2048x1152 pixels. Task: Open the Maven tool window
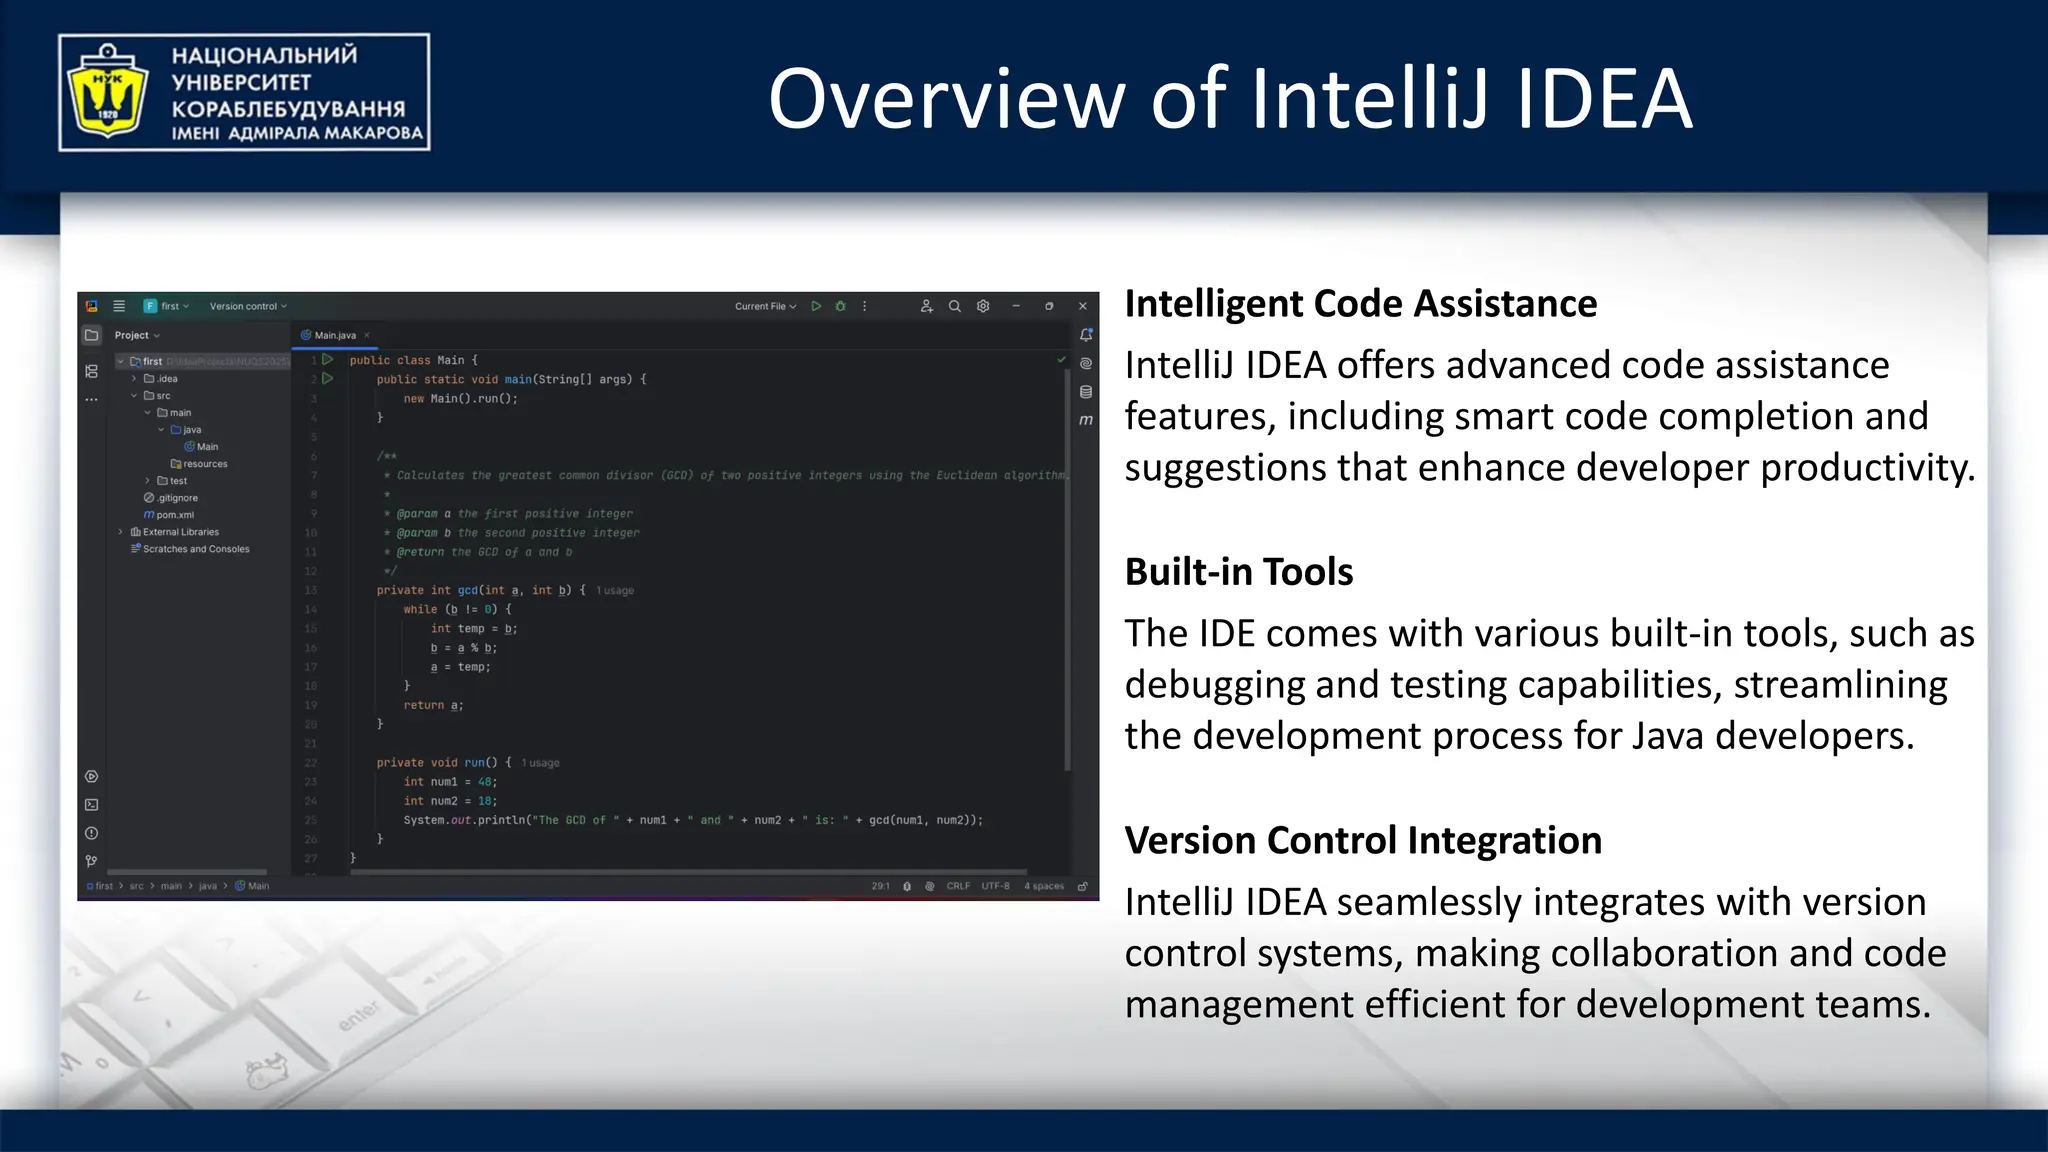coord(1086,420)
